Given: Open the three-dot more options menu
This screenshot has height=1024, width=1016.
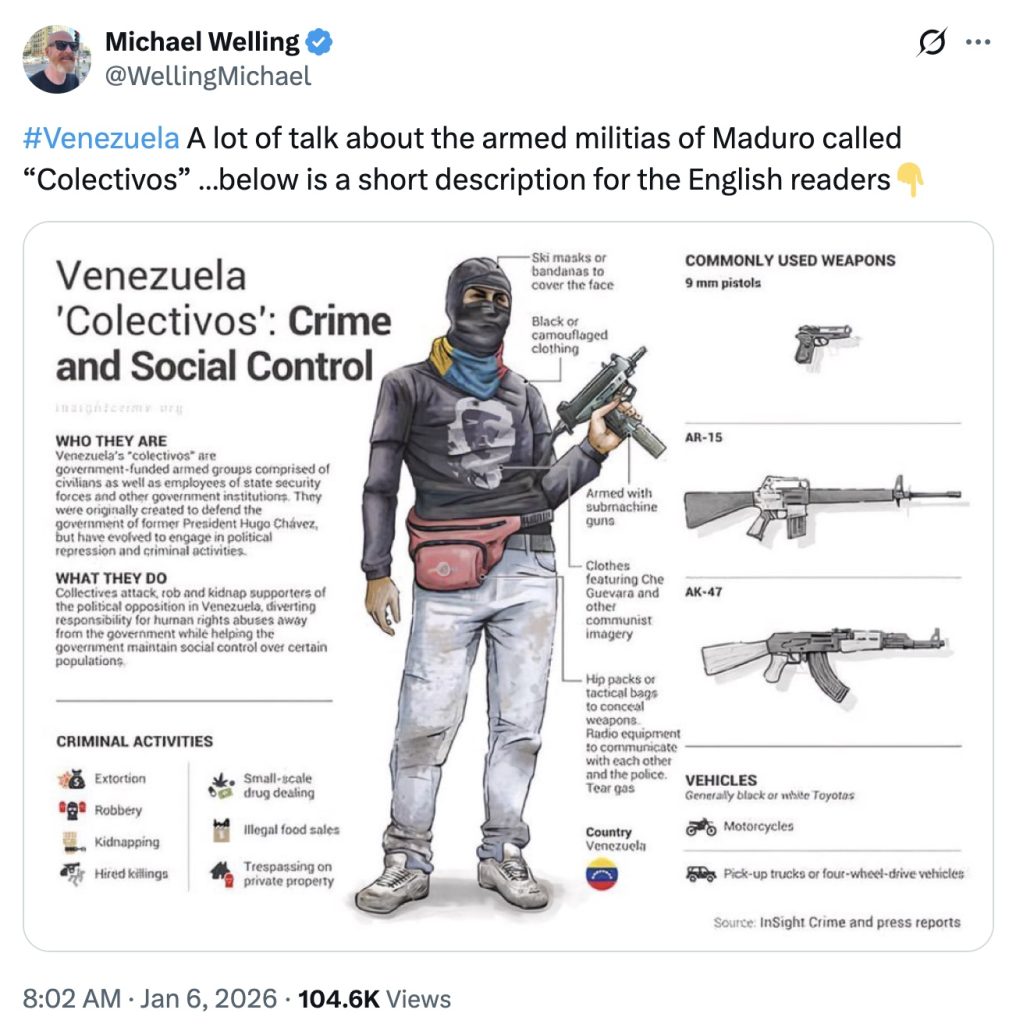Looking at the screenshot, I should [977, 42].
